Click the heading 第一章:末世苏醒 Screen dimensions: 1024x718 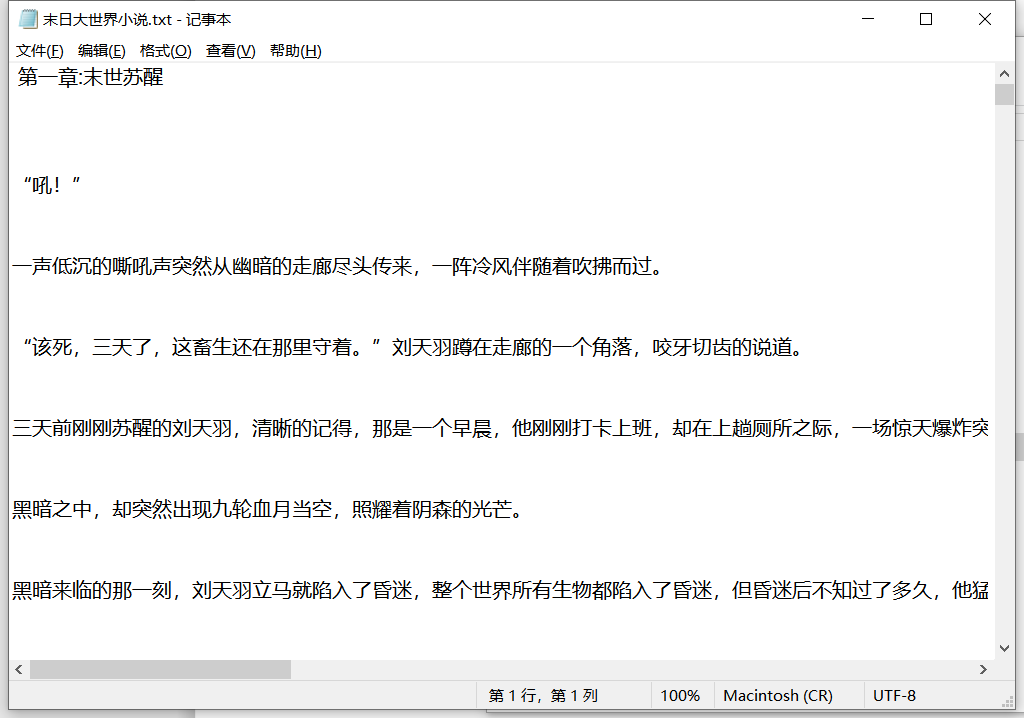tap(90, 77)
